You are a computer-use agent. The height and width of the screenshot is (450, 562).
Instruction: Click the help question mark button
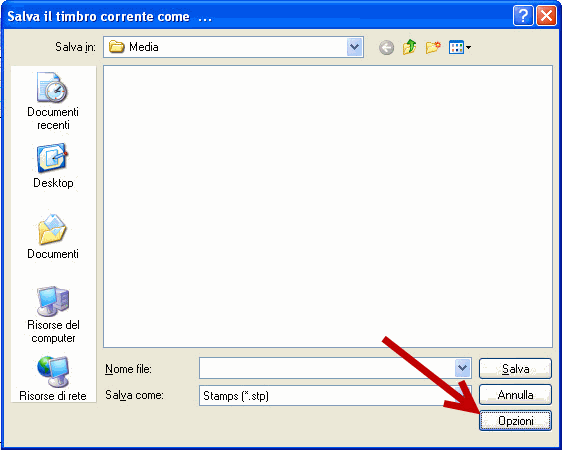[x=523, y=16]
